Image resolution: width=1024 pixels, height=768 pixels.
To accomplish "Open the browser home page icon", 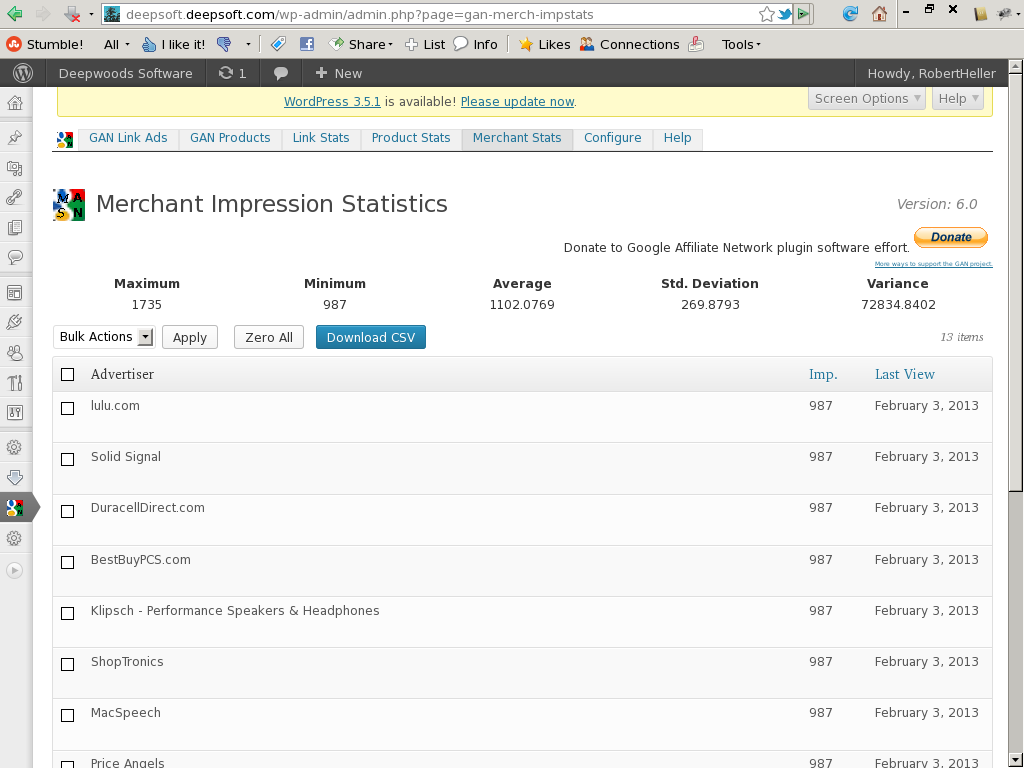I will [880, 14].
